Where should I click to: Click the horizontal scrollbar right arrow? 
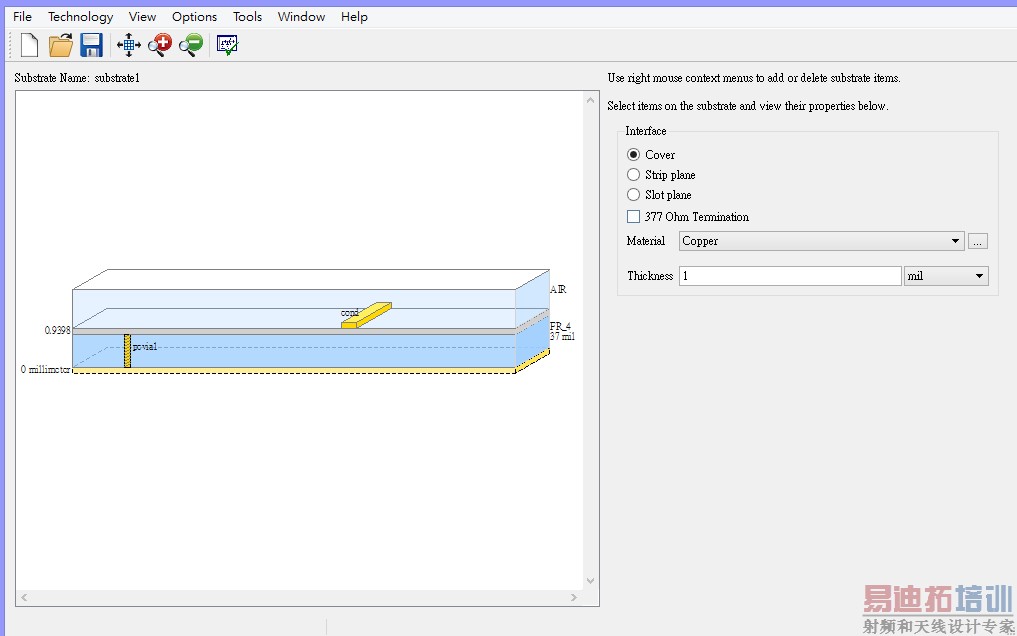574,597
